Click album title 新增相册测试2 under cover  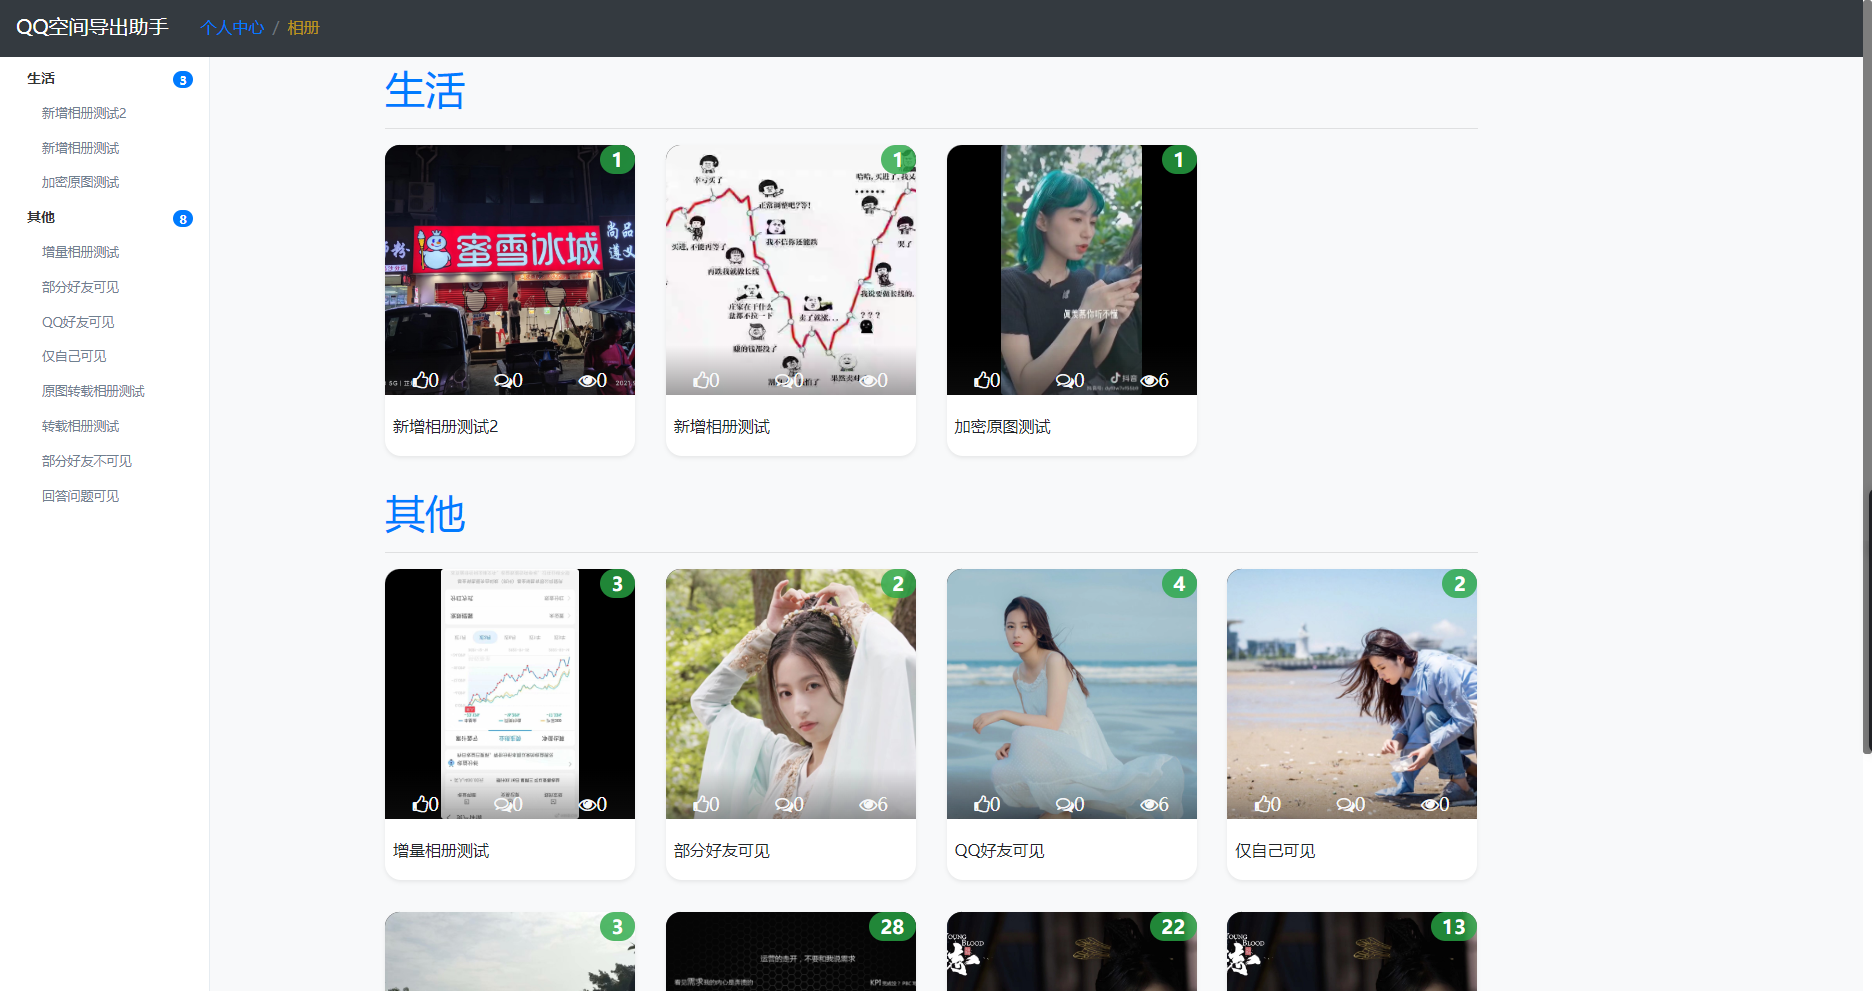pos(445,427)
